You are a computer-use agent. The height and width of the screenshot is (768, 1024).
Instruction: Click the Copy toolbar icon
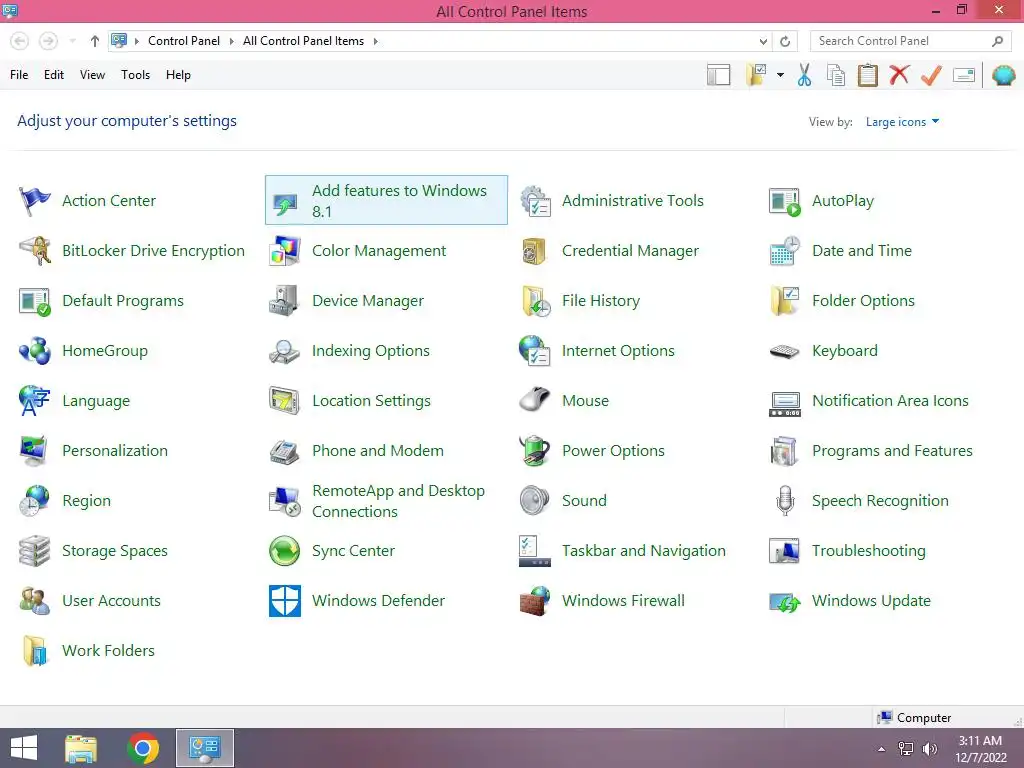(x=836, y=75)
